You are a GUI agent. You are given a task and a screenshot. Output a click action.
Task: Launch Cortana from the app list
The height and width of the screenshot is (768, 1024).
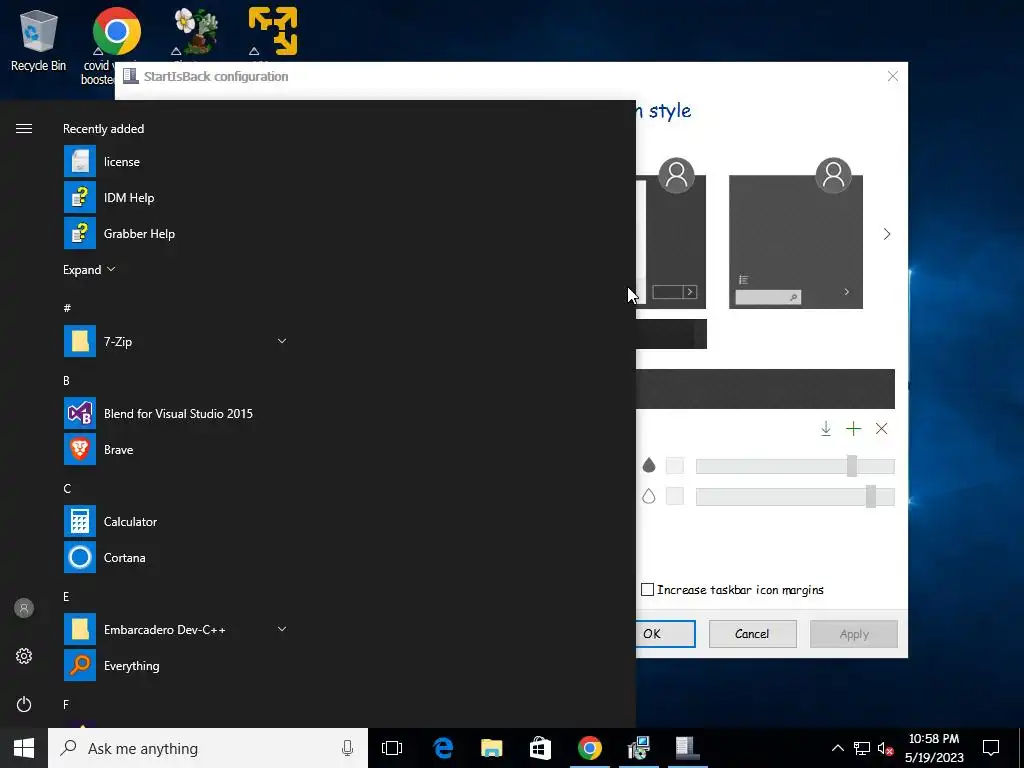(175, 558)
